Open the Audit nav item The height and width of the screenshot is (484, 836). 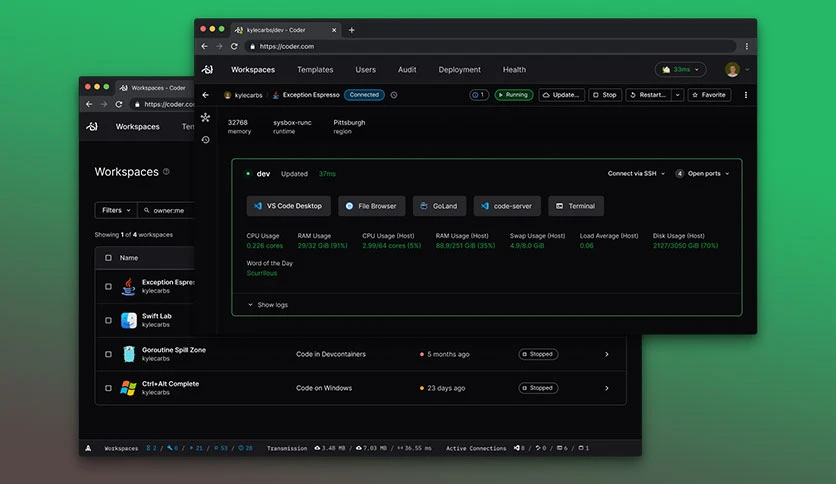(x=407, y=69)
